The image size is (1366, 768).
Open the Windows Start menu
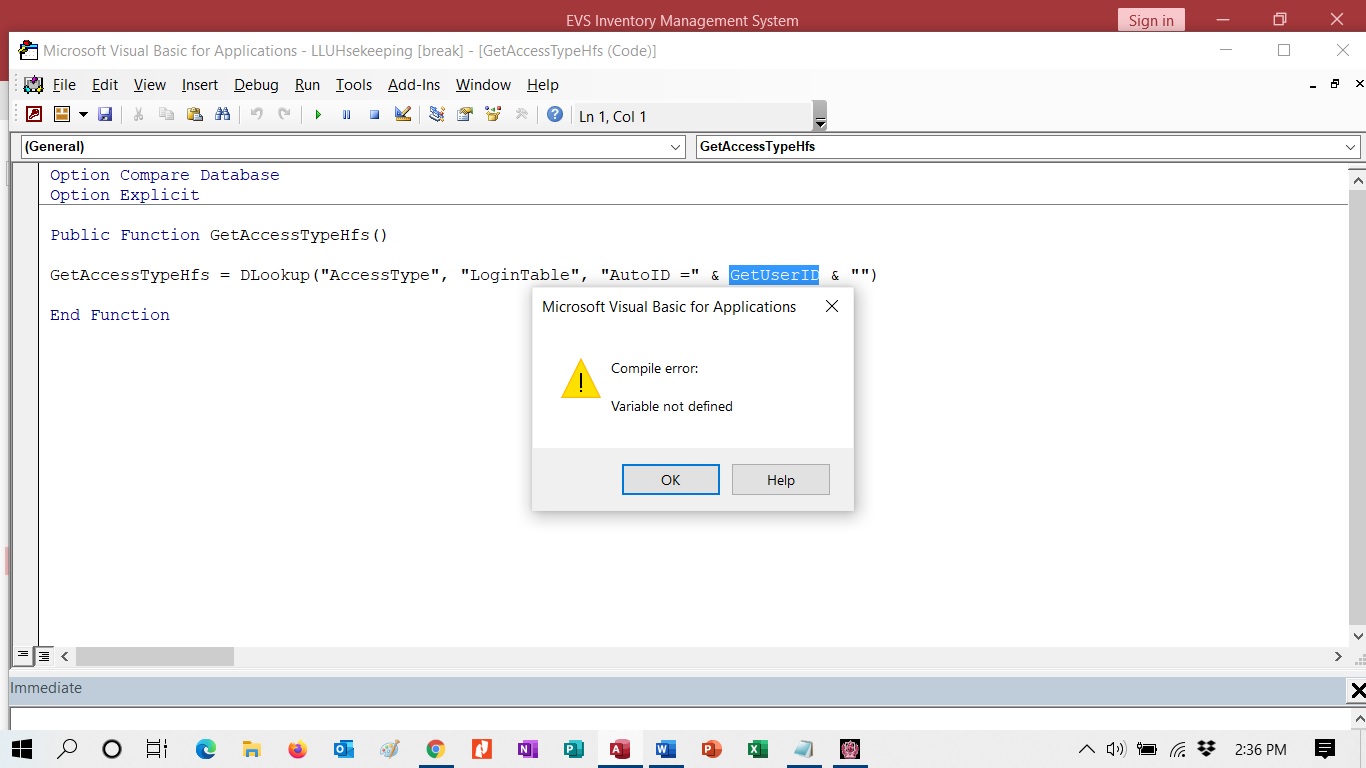pos(21,748)
